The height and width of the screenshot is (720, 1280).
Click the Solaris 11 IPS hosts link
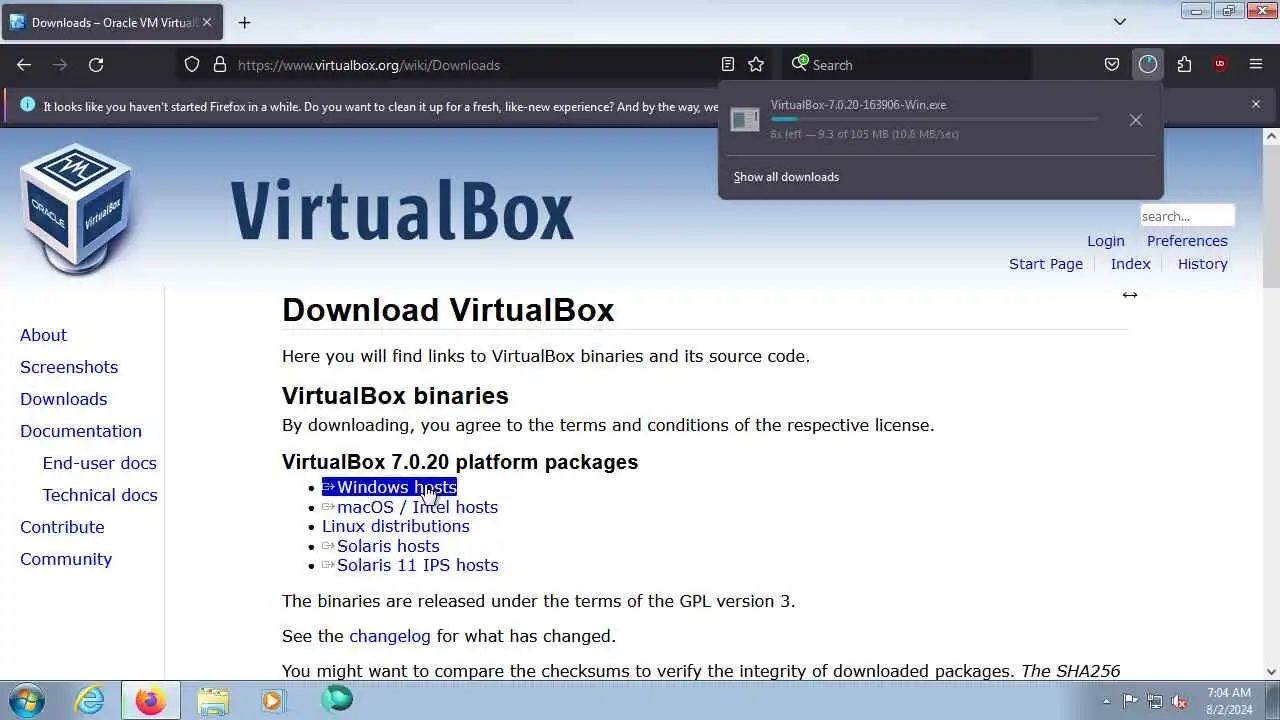410,565
